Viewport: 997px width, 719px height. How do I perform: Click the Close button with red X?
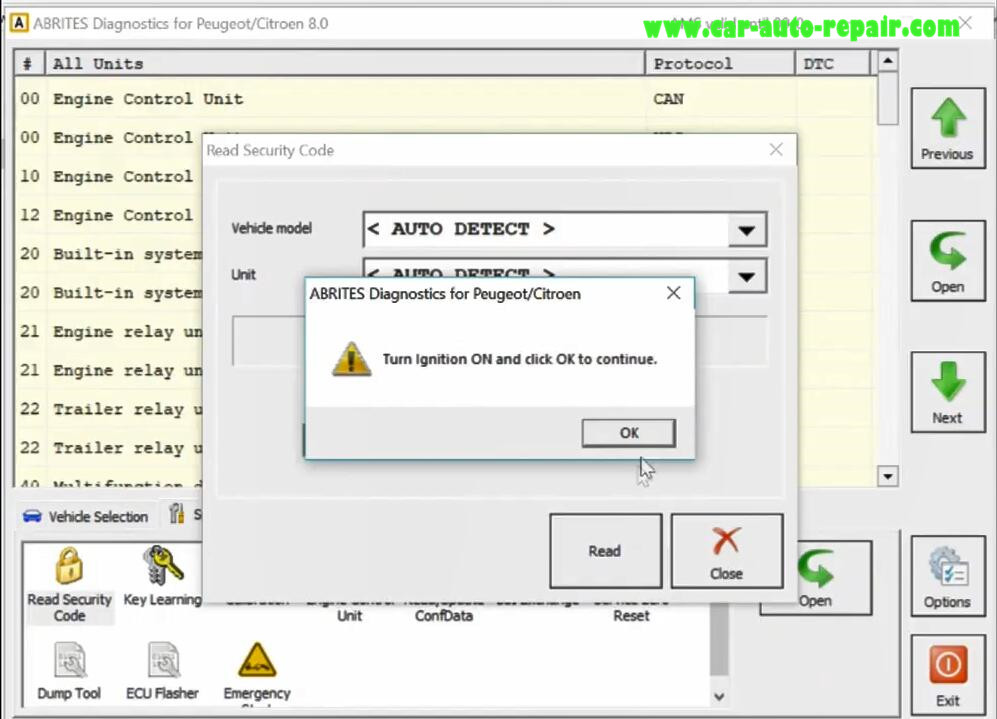pyautogui.click(x=727, y=551)
